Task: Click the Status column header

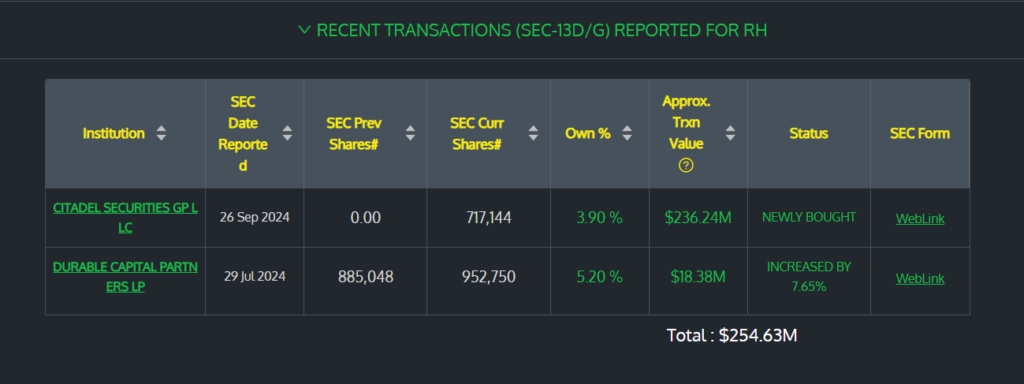Action: click(808, 134)
